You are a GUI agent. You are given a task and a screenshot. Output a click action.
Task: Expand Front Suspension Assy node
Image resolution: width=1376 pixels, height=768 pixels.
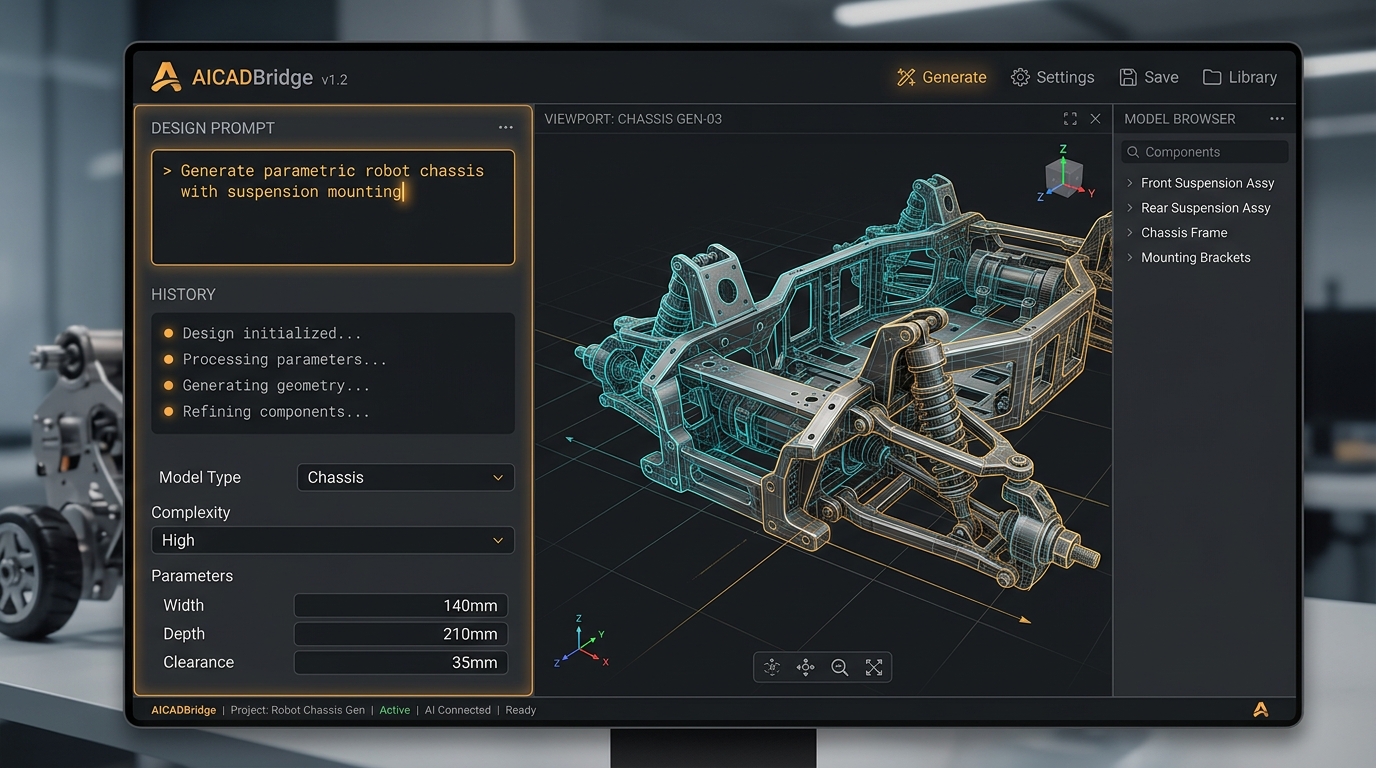[x=1130, y=183]
